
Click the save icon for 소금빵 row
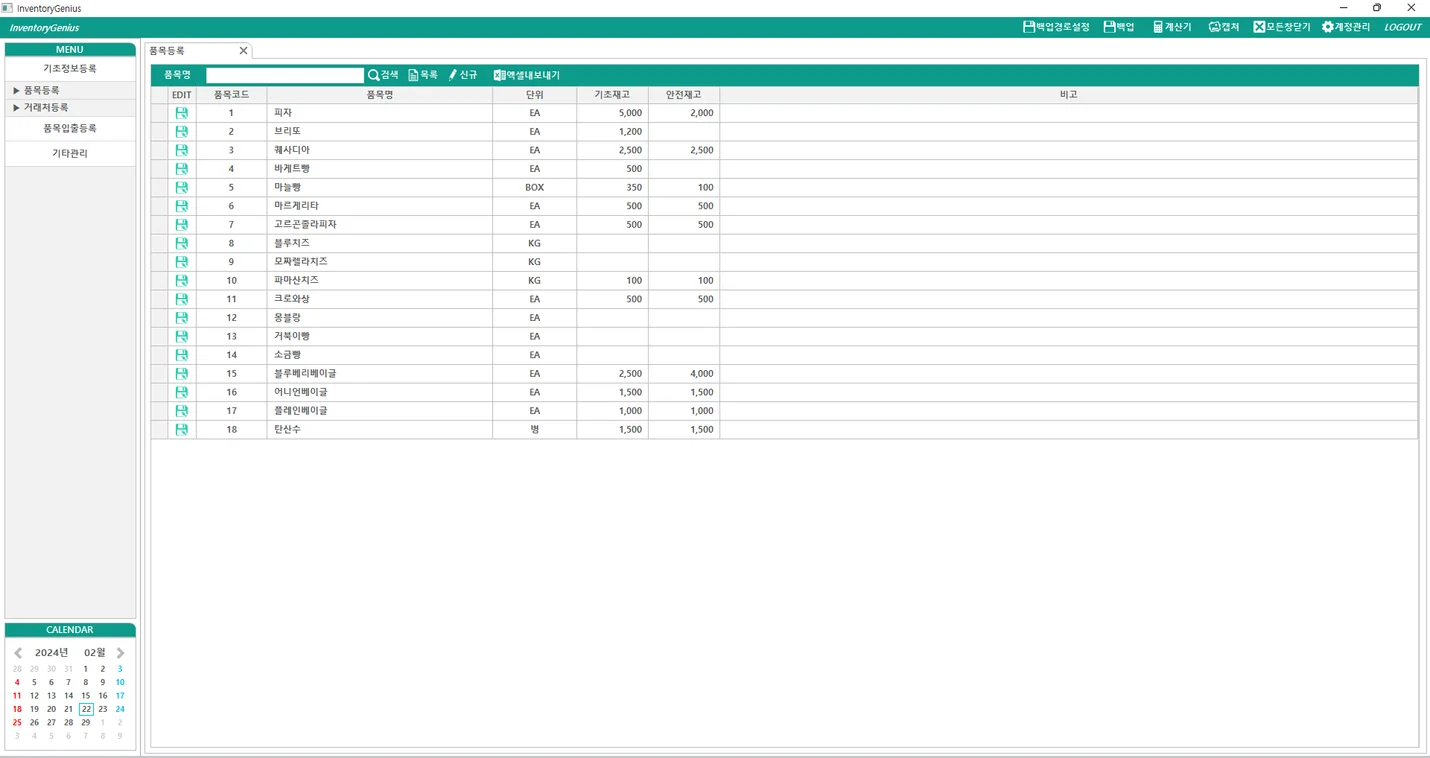point(182,355)
